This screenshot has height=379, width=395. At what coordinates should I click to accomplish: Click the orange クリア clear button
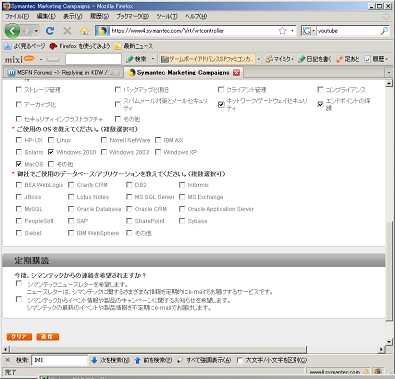tap(19, 337)
